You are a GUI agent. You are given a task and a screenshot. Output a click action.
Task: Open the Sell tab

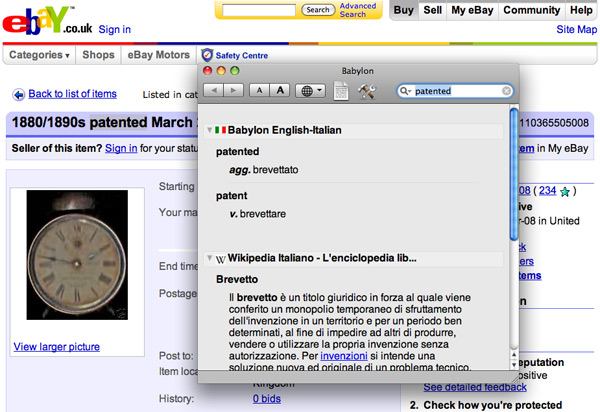point(432,10)
